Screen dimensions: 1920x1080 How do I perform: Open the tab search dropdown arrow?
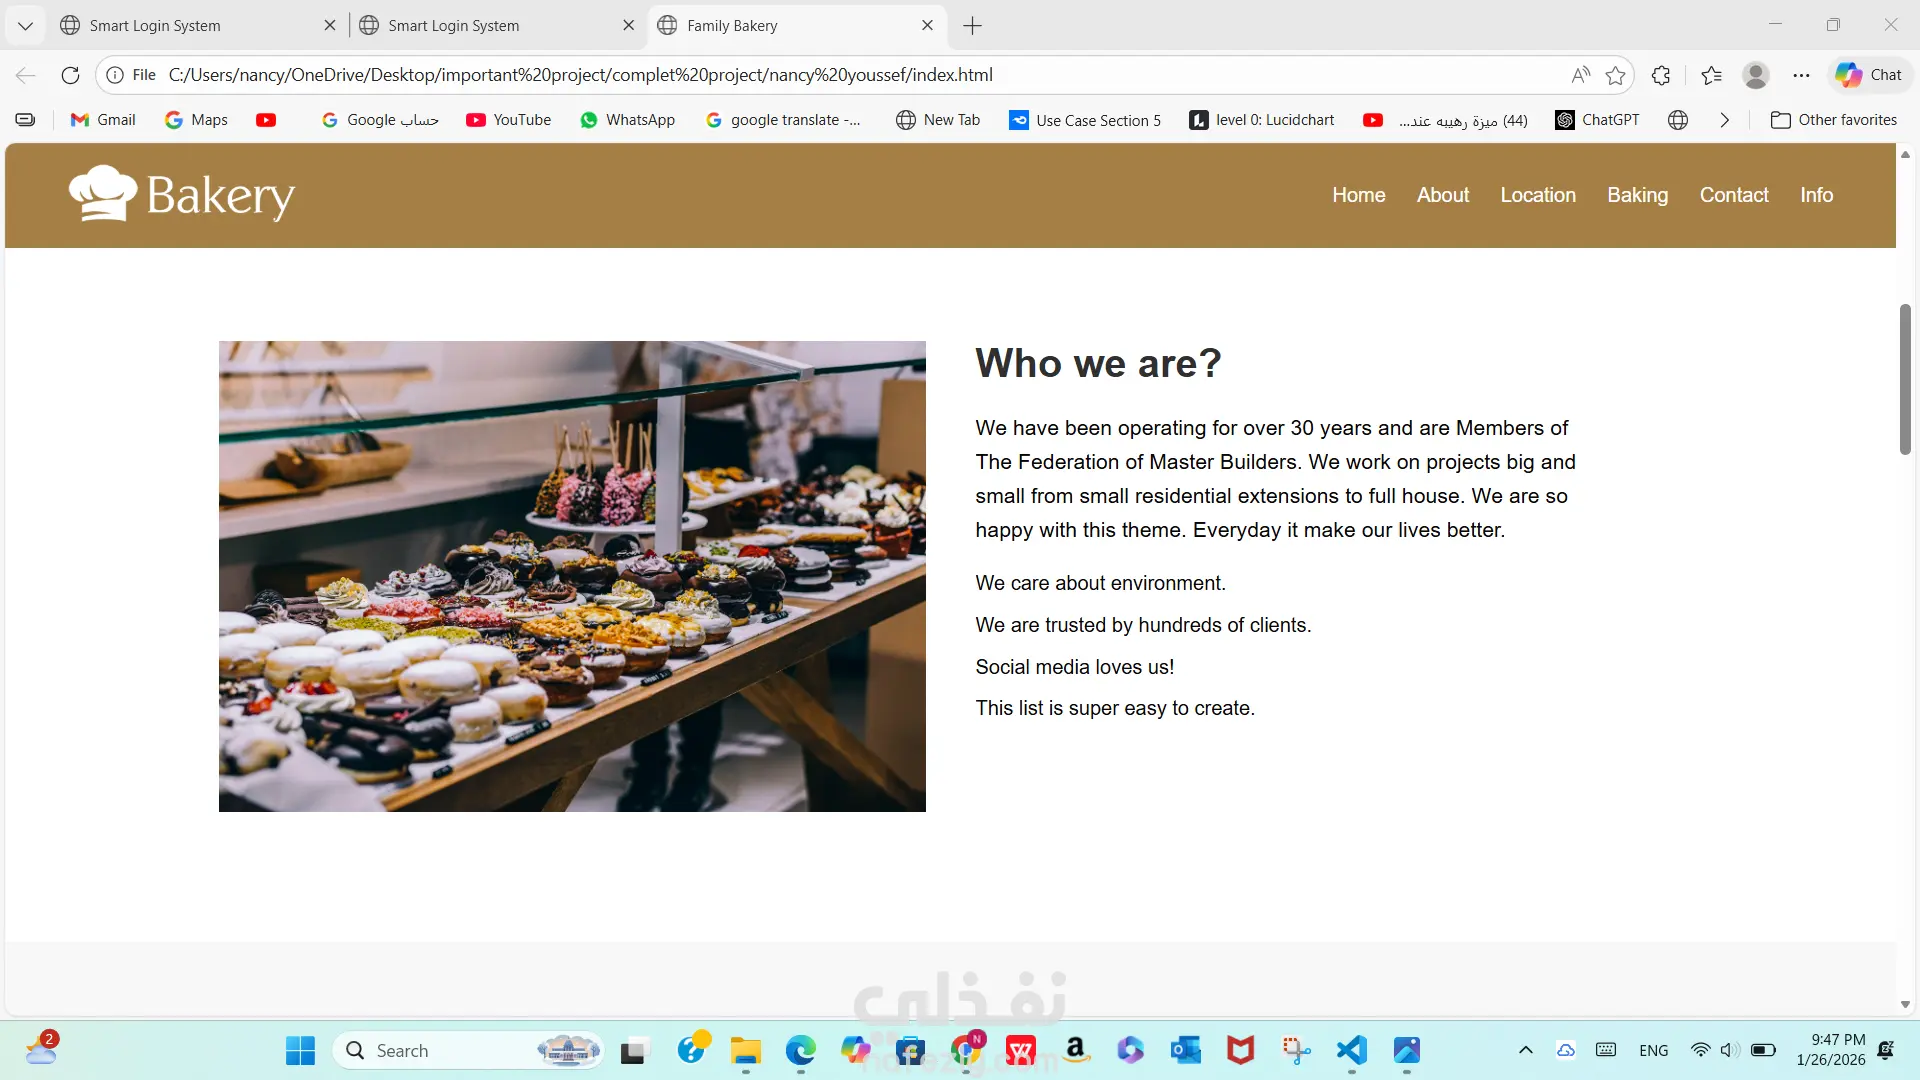coord(26,26)
